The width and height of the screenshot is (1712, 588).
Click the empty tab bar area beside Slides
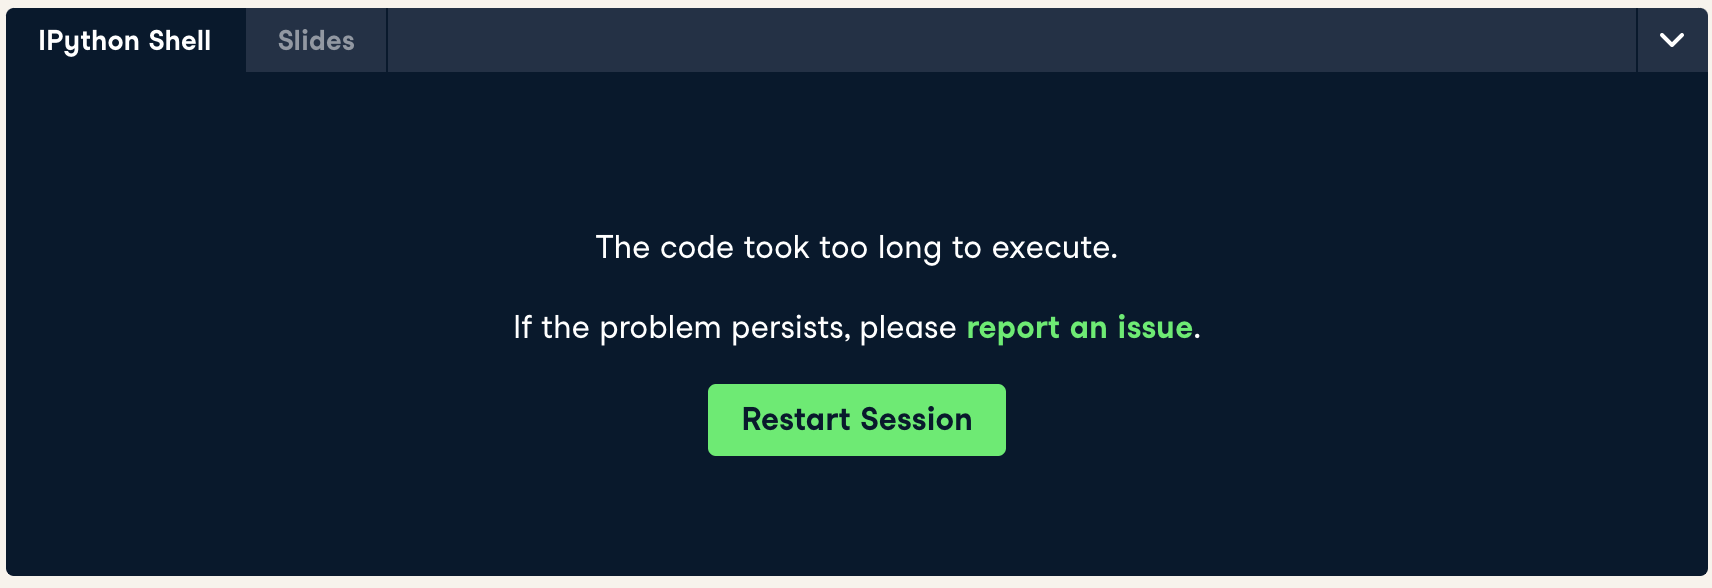pyautogui.click(x=1011, y=40)
